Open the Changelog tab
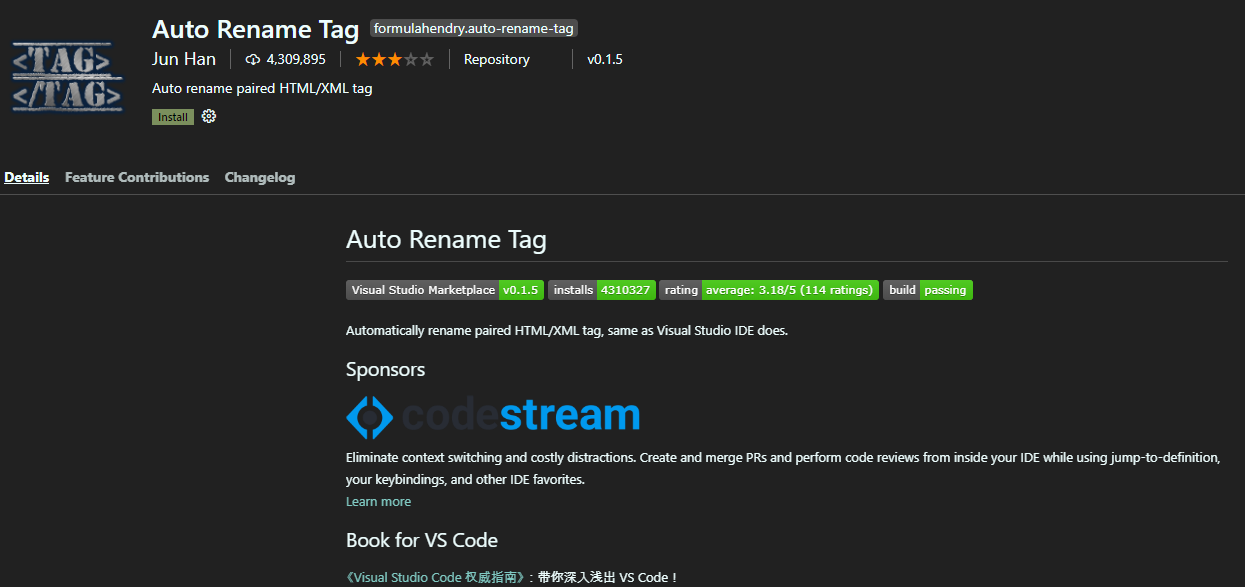1245x587 pixels. [260, 177]
